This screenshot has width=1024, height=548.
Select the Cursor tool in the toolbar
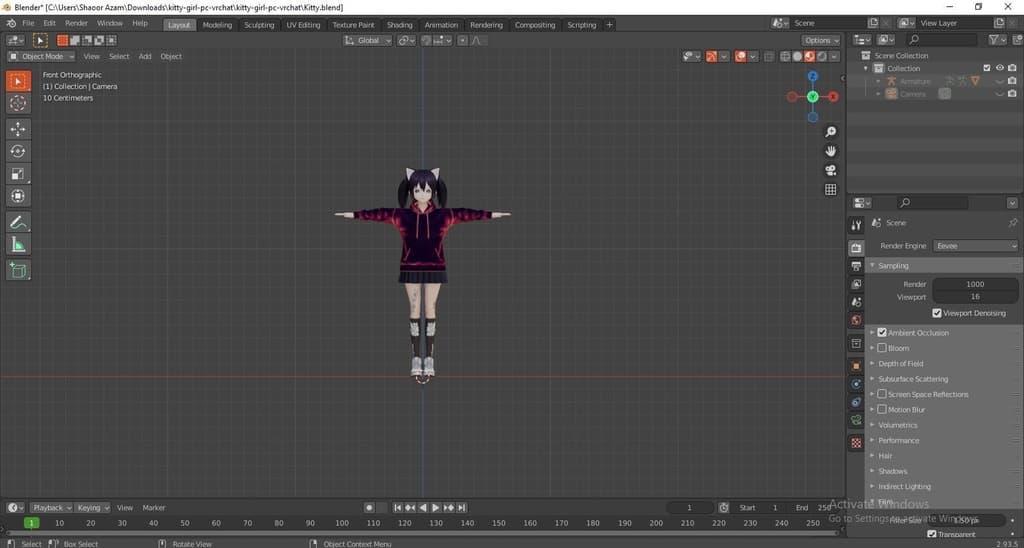point(19,103)
